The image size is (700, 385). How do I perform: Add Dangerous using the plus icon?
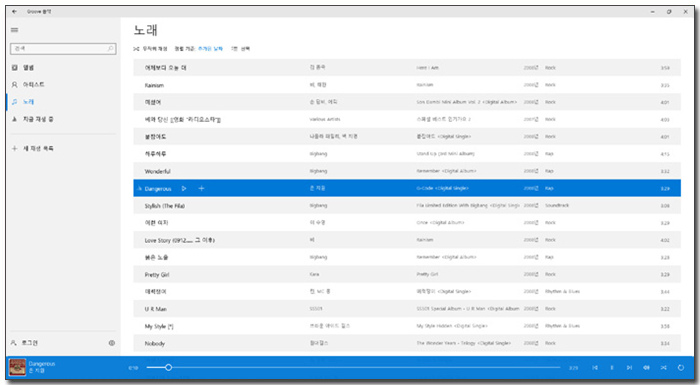point(201,188)
